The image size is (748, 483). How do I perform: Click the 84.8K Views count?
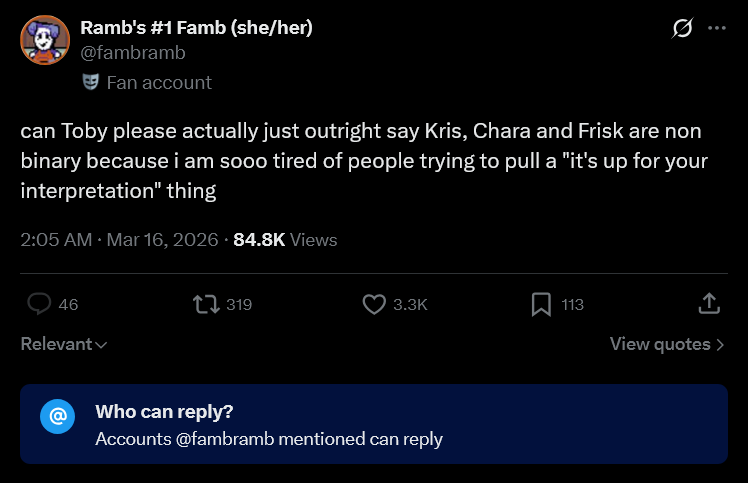coord(285,240)
